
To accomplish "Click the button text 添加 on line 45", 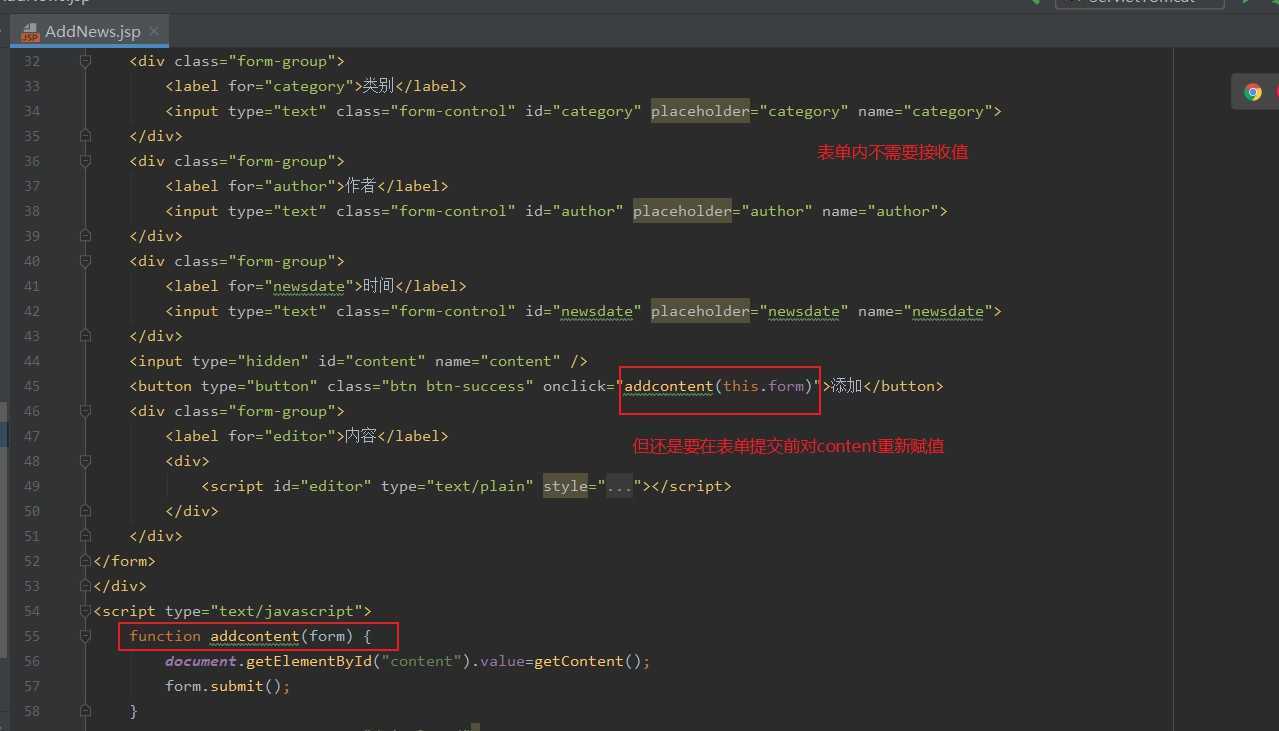I will pos(845,386).
